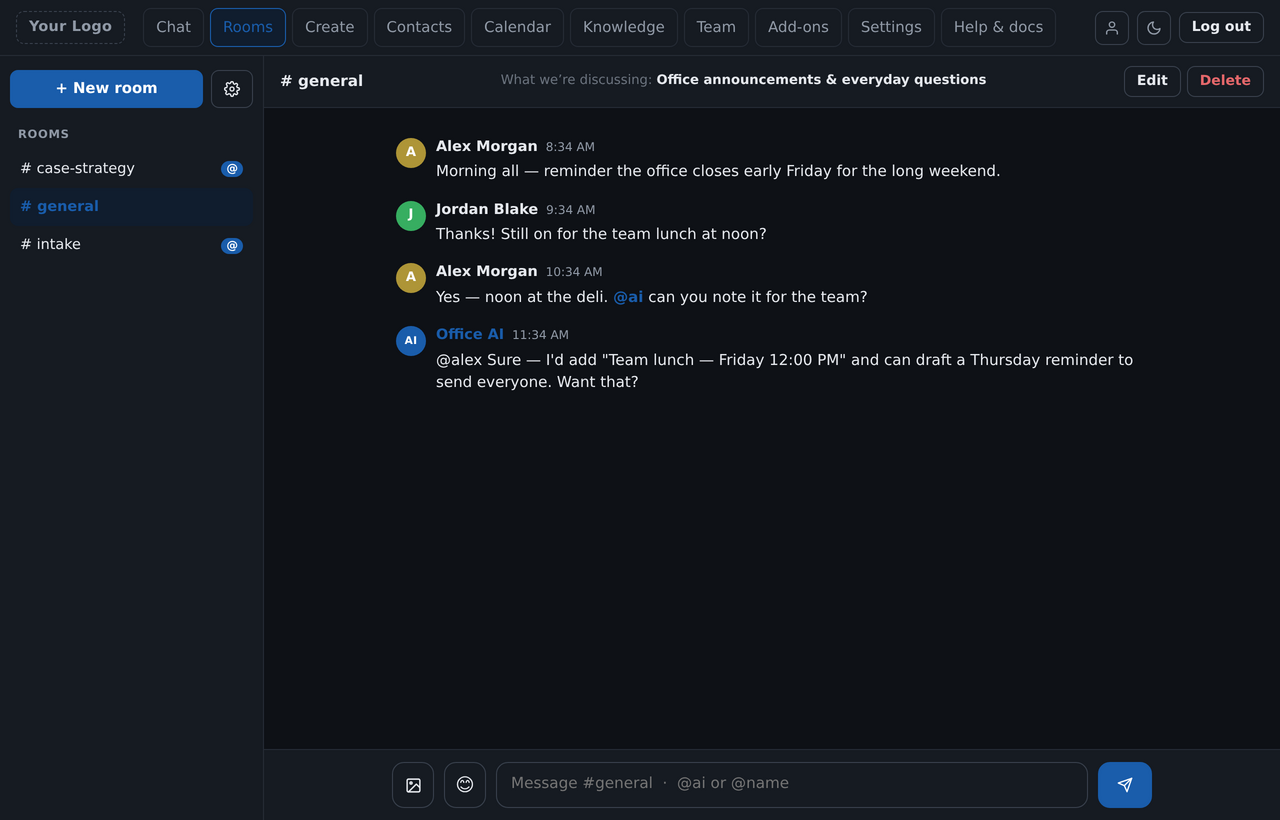Viewport: 1280px width, 820px height.
Task: Create a new room
Action: pyautogui.click(x=106, y=89)
